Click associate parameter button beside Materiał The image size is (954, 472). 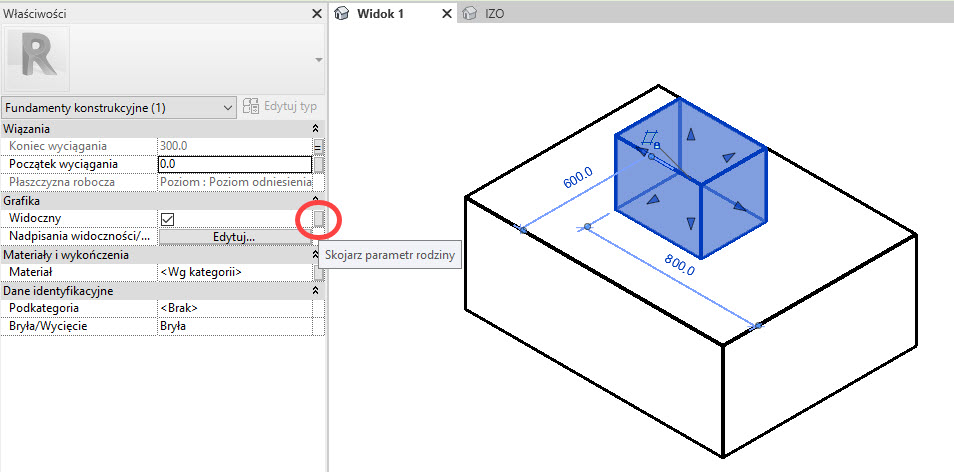318,272
